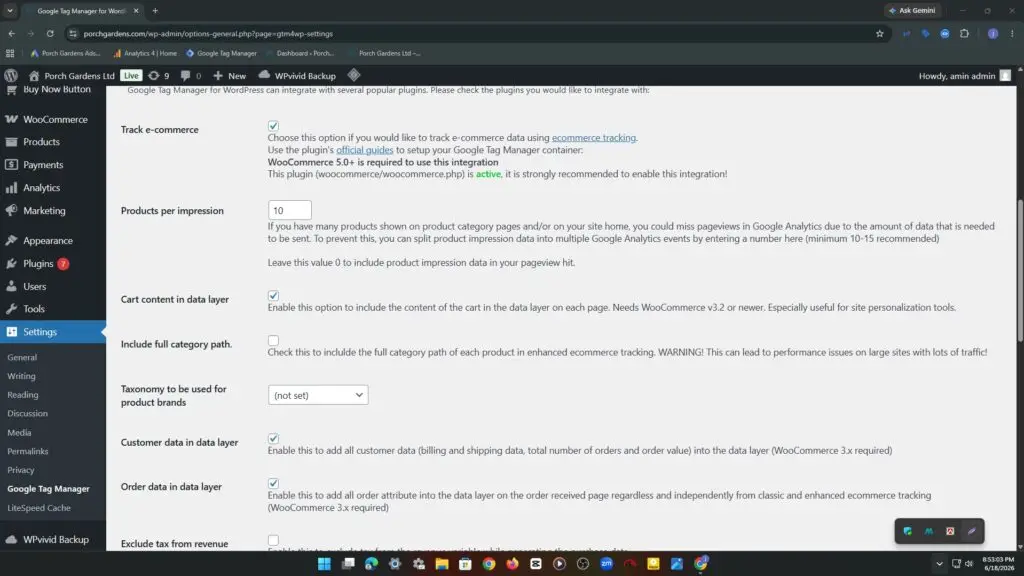Enable Exclude tax from revenue checkbox
The image size is (1024, 576).
(x=273, y=540)
